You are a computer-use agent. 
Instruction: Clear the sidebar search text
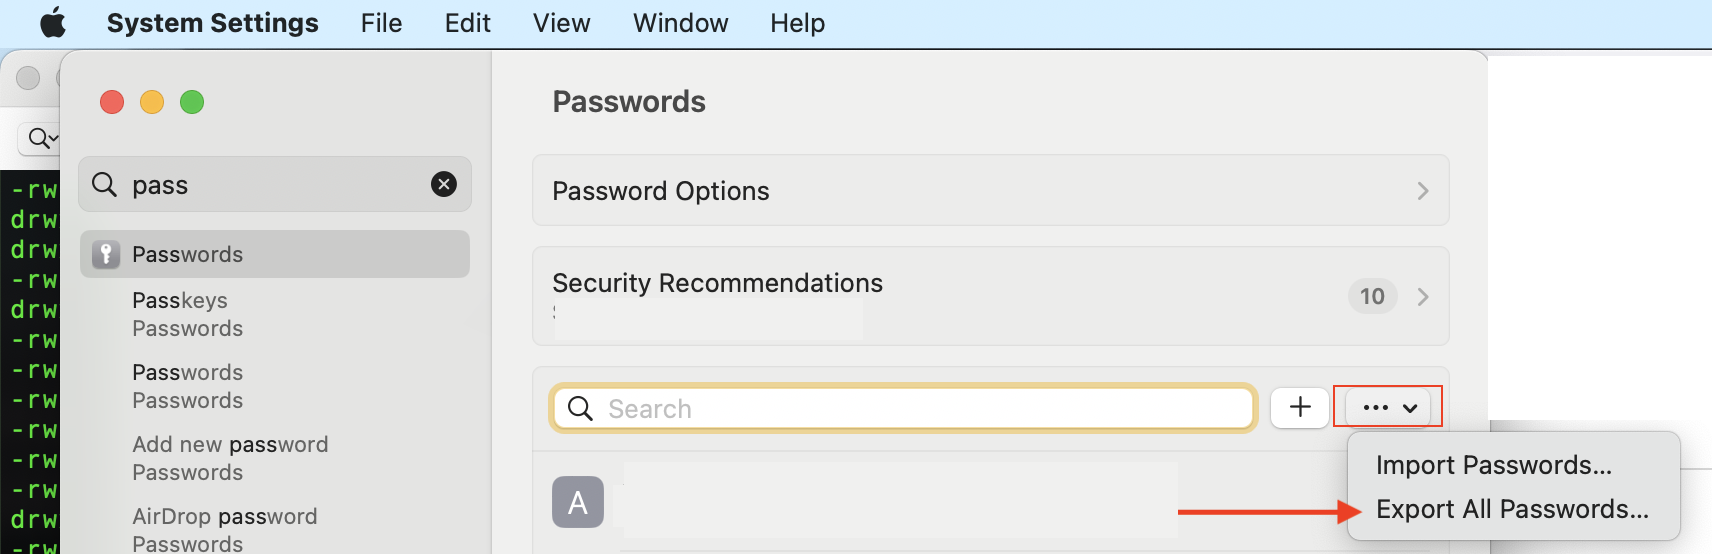(443, 184)
